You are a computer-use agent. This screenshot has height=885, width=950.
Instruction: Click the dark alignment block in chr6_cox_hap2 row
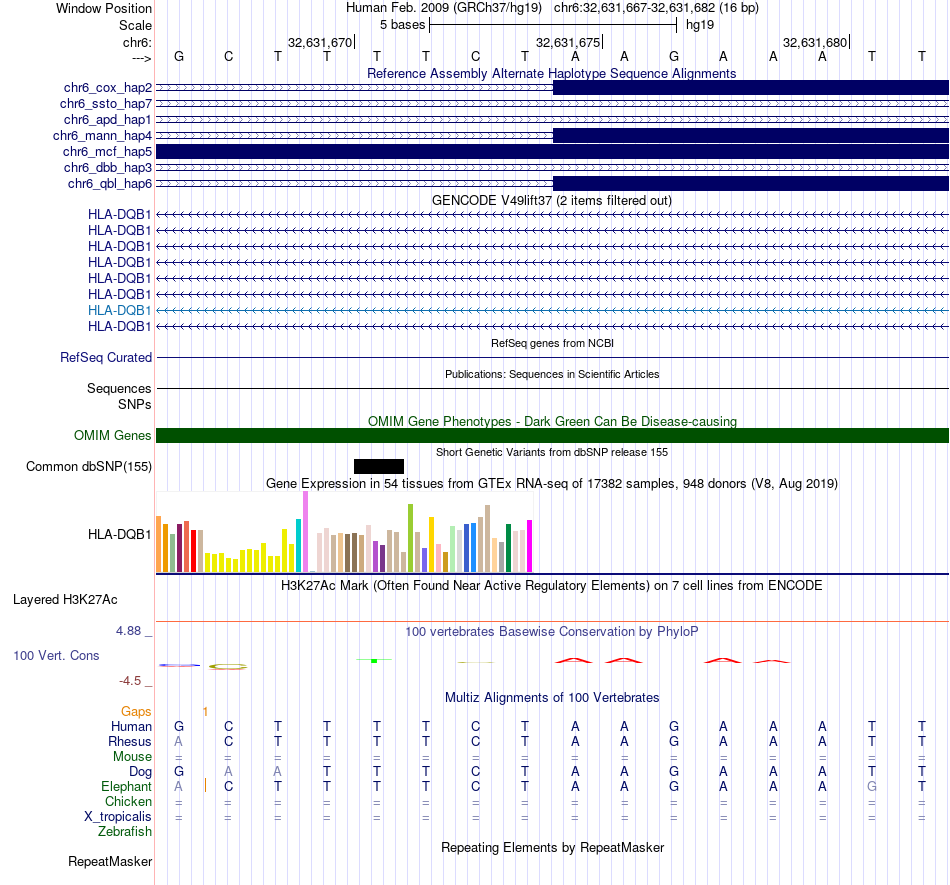(751, 88)
